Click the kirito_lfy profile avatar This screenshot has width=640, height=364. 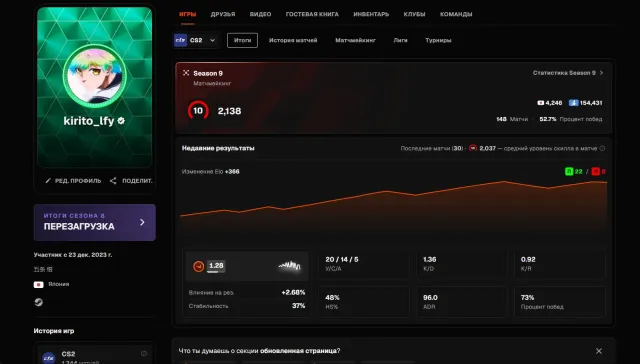tap(95, 76)
